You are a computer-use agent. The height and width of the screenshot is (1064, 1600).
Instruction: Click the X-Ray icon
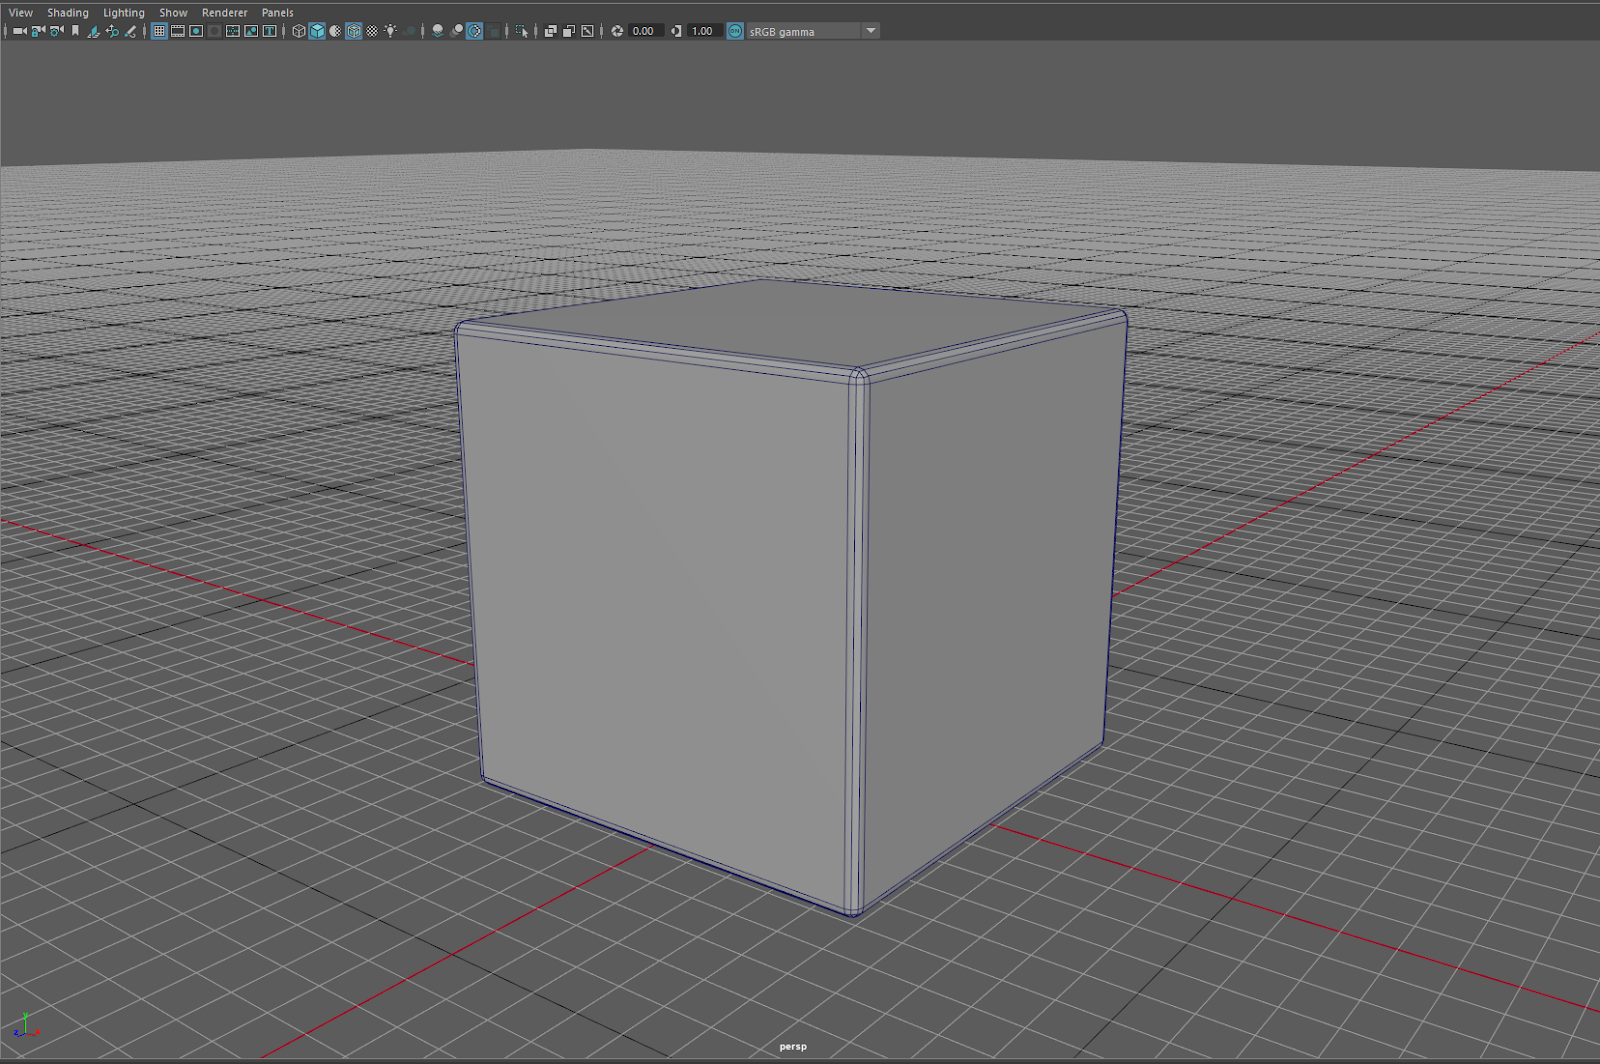pos(550,31)
